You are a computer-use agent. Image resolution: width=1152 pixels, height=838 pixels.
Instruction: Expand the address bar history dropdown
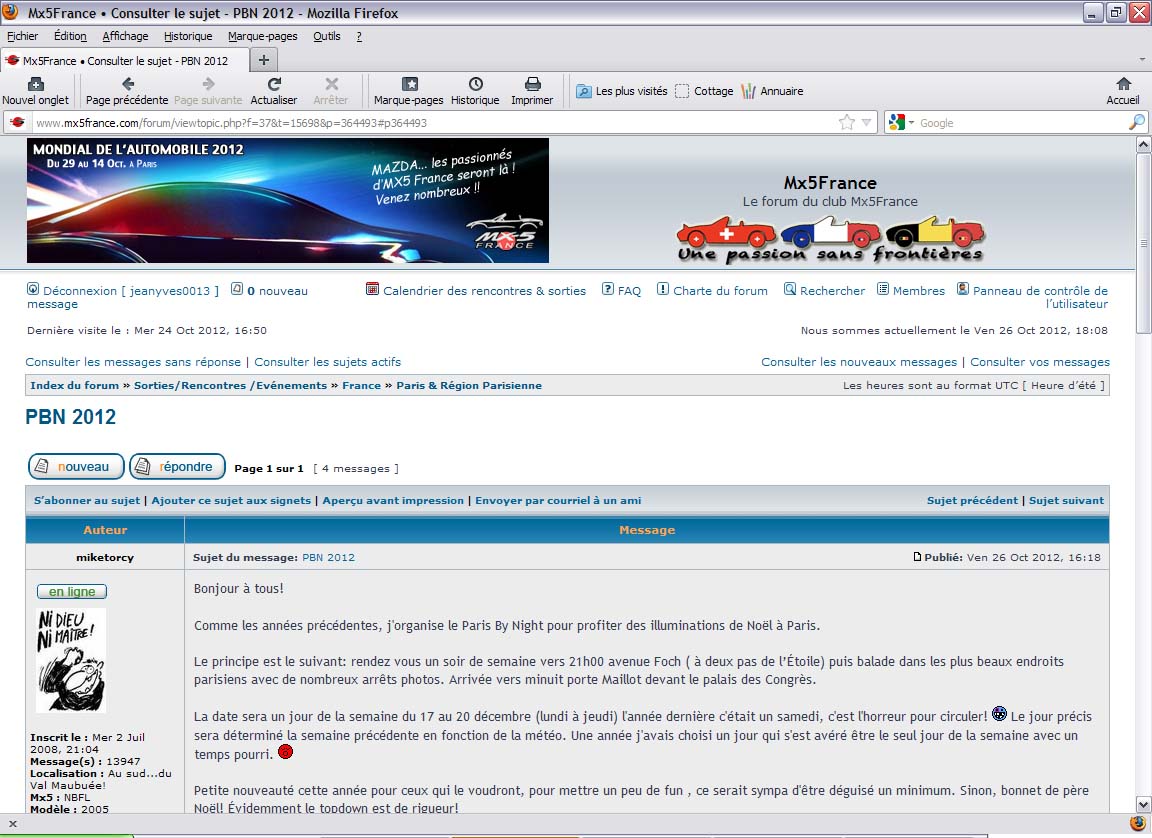coord(866,123)
